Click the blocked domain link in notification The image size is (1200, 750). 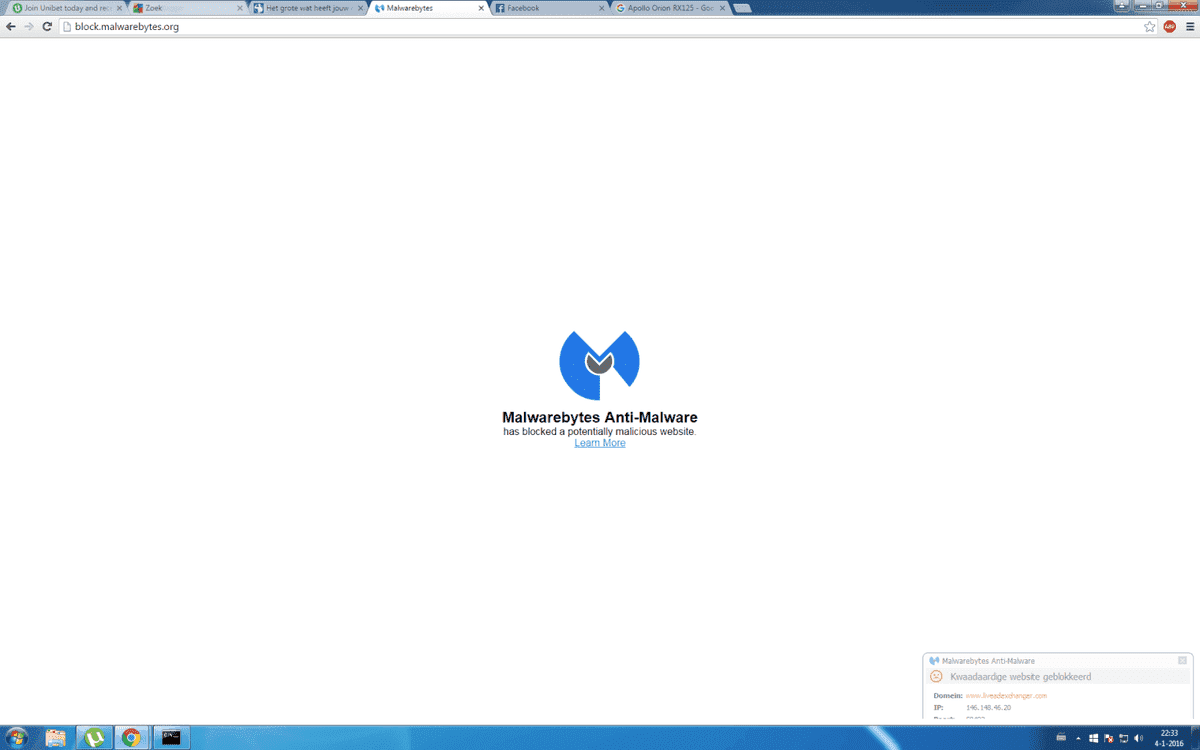1005,695
